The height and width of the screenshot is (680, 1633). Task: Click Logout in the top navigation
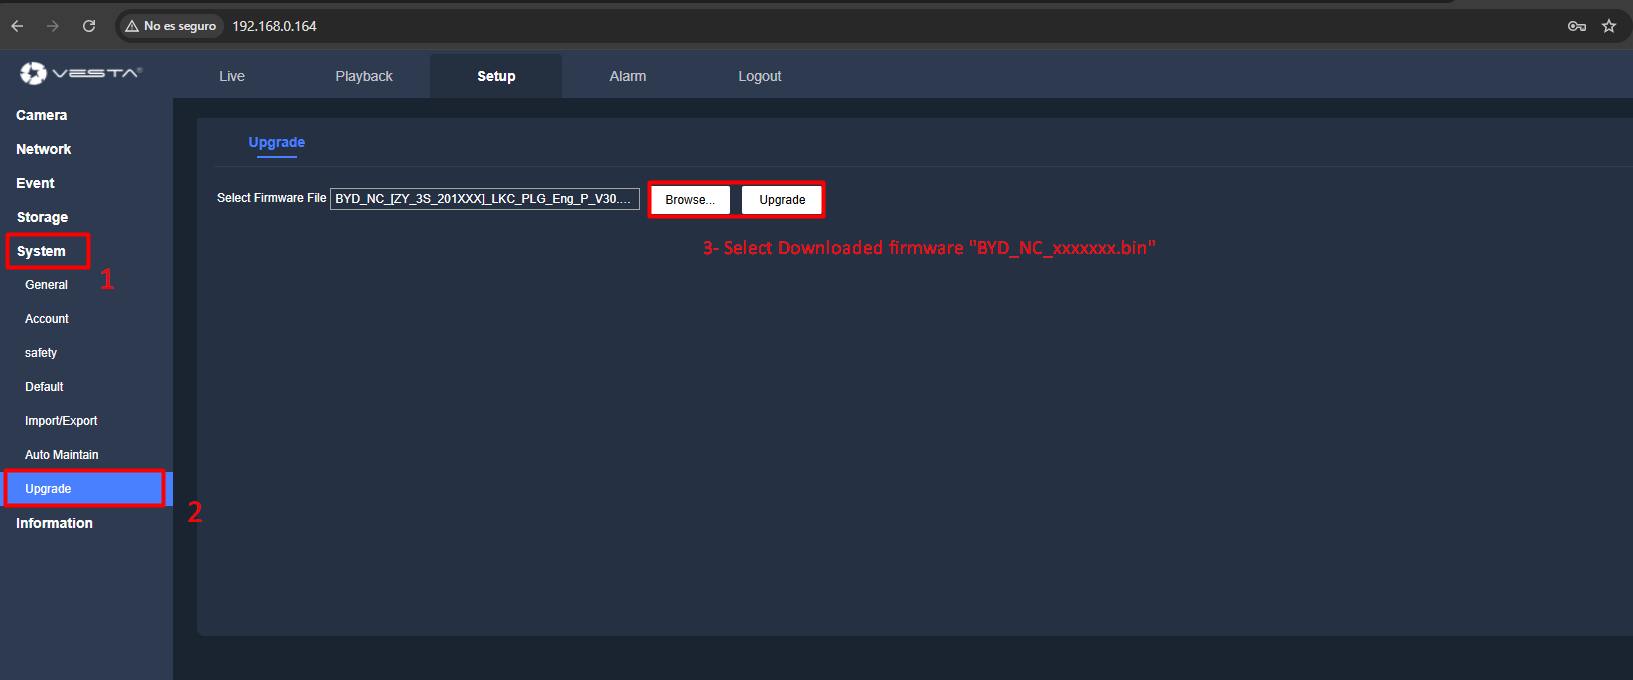[x=760, y=76]
